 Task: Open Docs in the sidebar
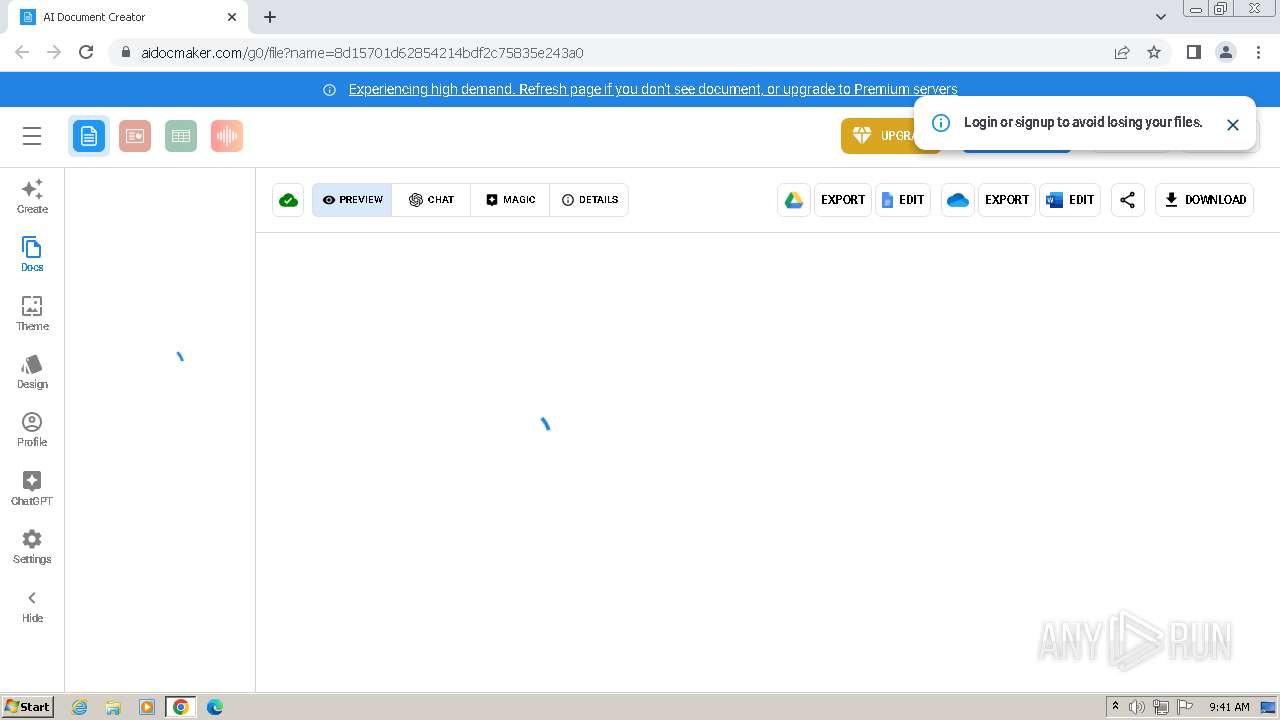pos(32,254)
